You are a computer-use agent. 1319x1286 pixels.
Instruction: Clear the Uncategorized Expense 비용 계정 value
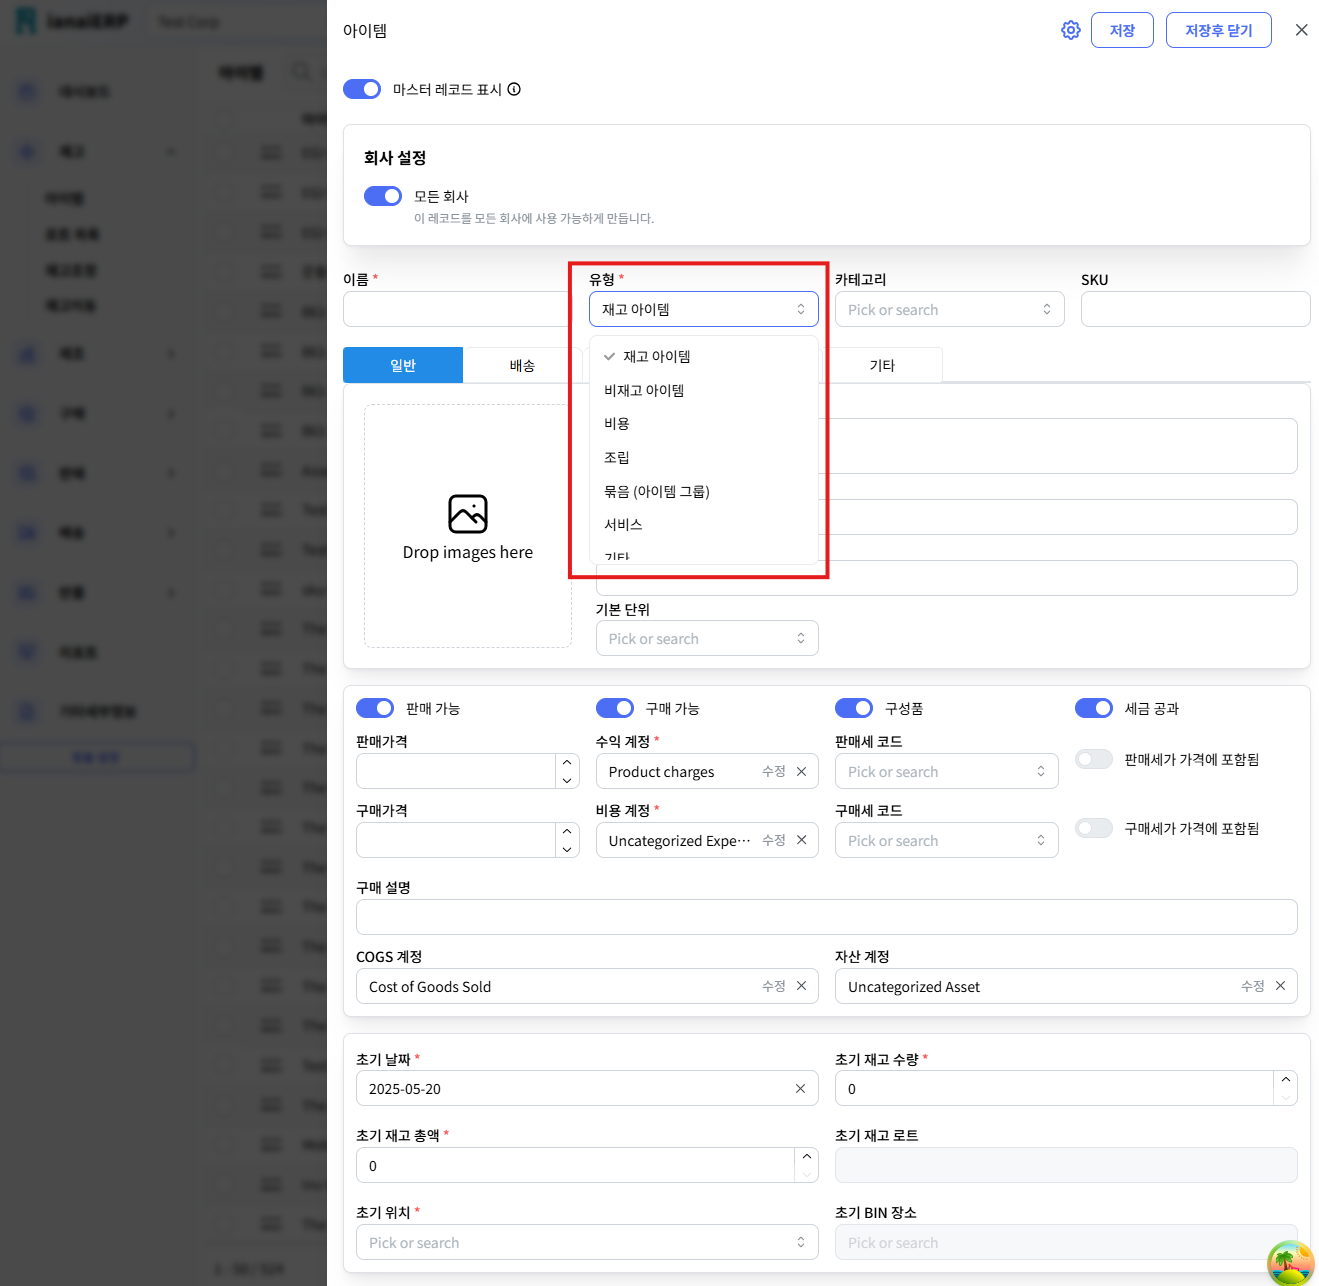point(801,840)
